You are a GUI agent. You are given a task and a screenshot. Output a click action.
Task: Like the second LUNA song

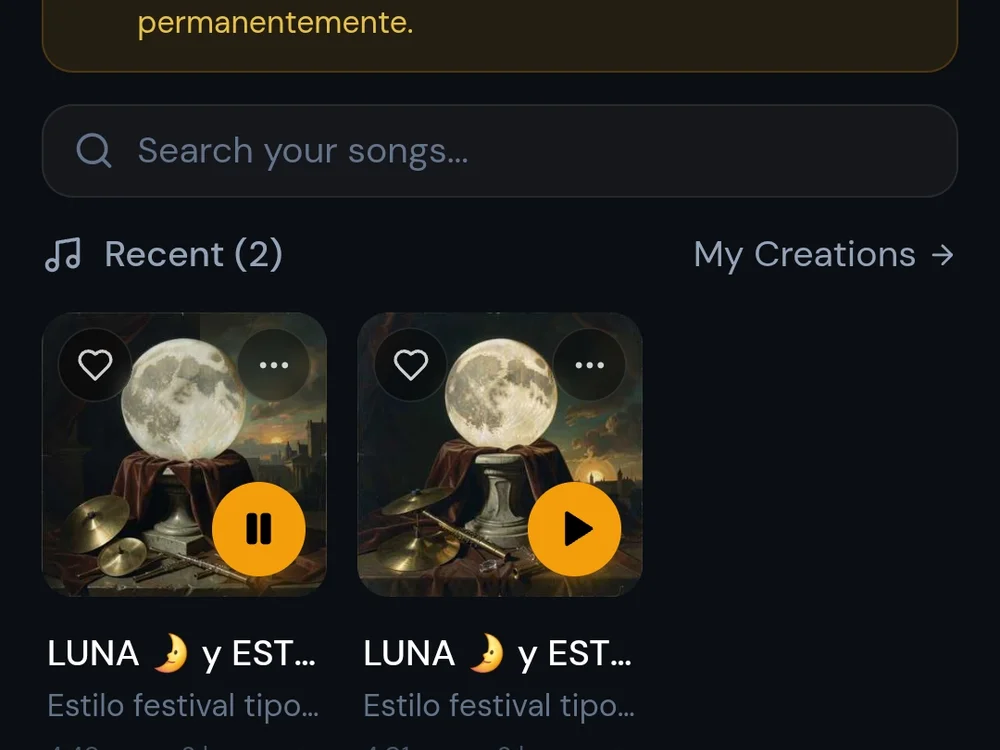[411, 365]
